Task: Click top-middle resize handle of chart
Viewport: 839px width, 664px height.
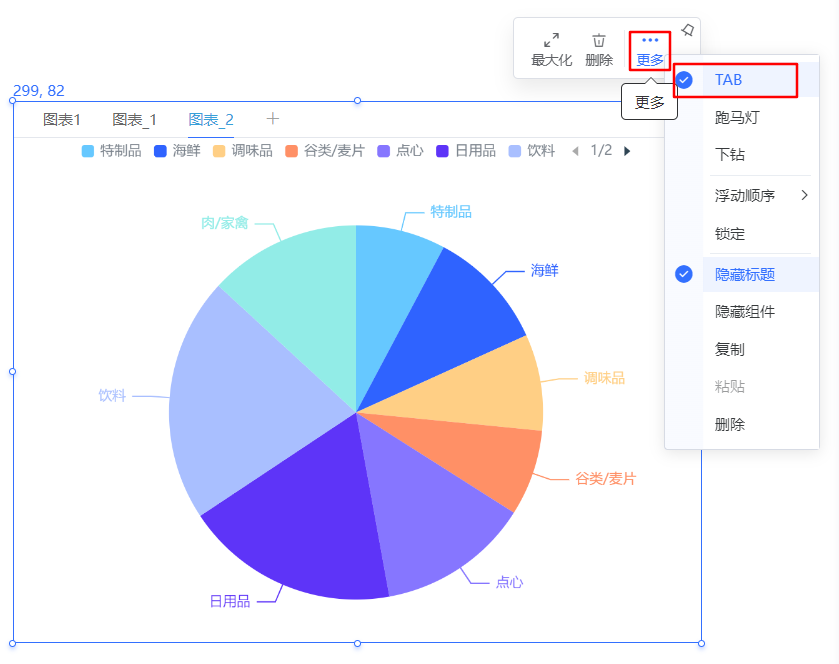Action: click(357, 101)
